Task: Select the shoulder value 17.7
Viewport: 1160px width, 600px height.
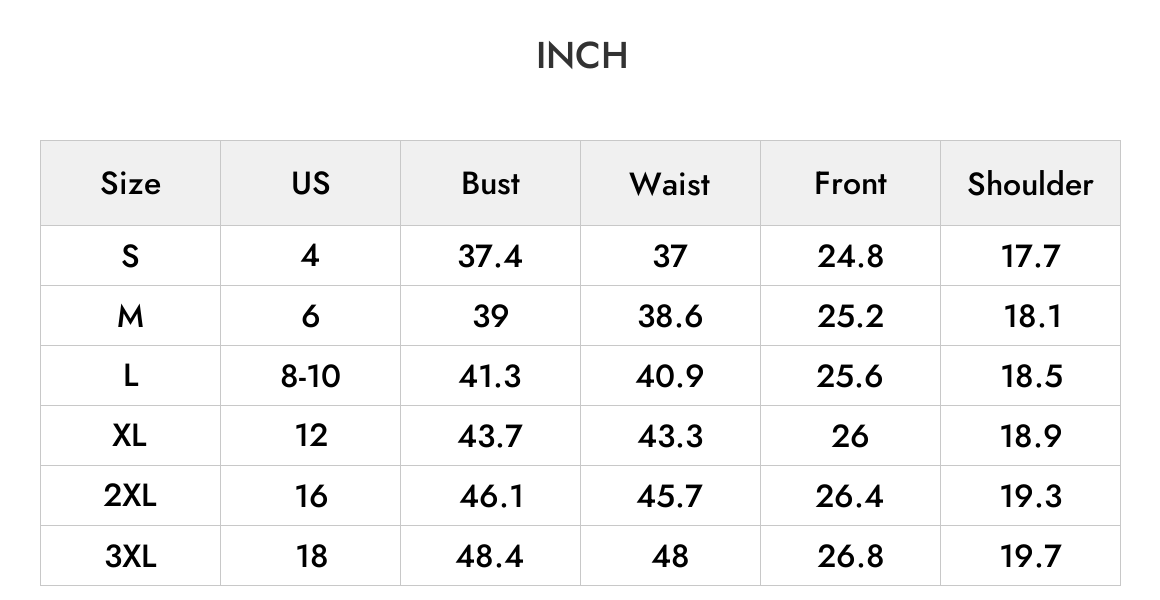Action: pos(1031,256)
